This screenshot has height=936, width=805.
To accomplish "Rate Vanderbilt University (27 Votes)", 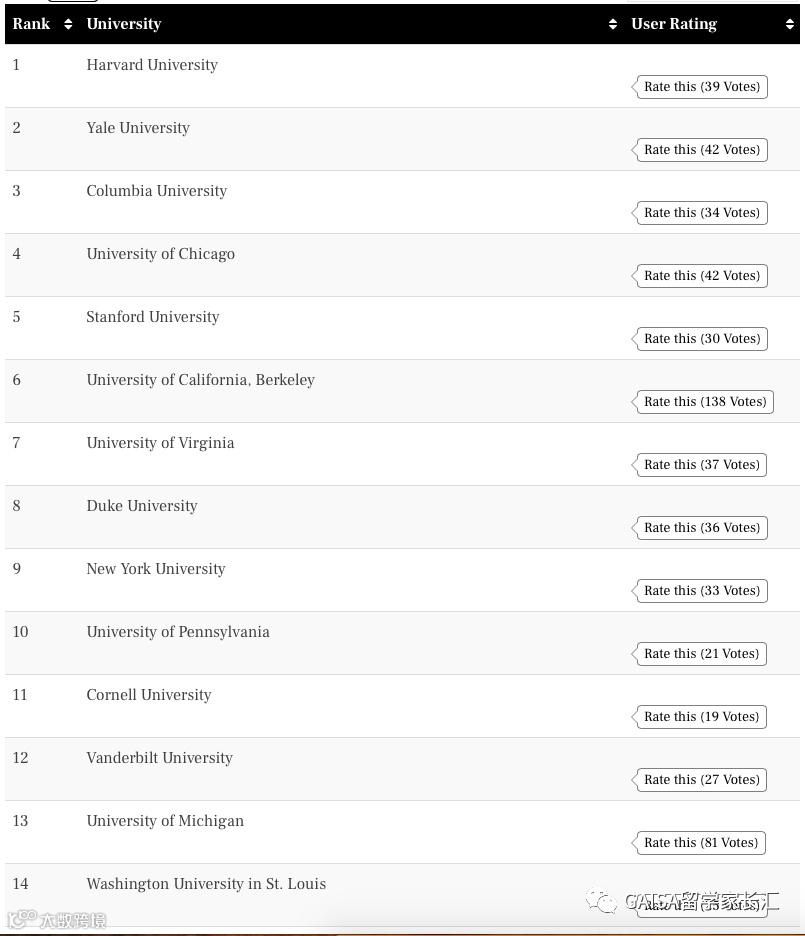I will coord(701,780).
